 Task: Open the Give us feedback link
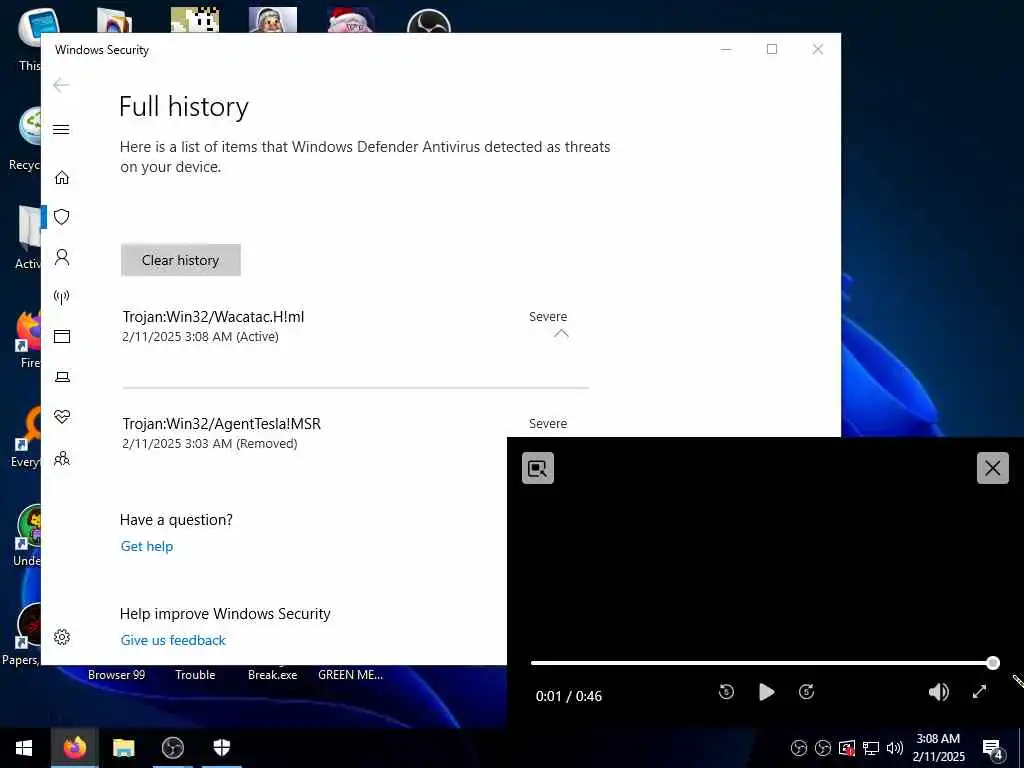(x=173, y=641)
